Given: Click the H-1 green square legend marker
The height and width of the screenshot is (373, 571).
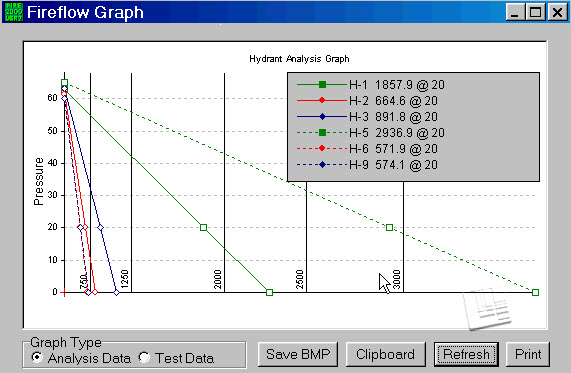Looking at the screenshot, I should (322, 85).
